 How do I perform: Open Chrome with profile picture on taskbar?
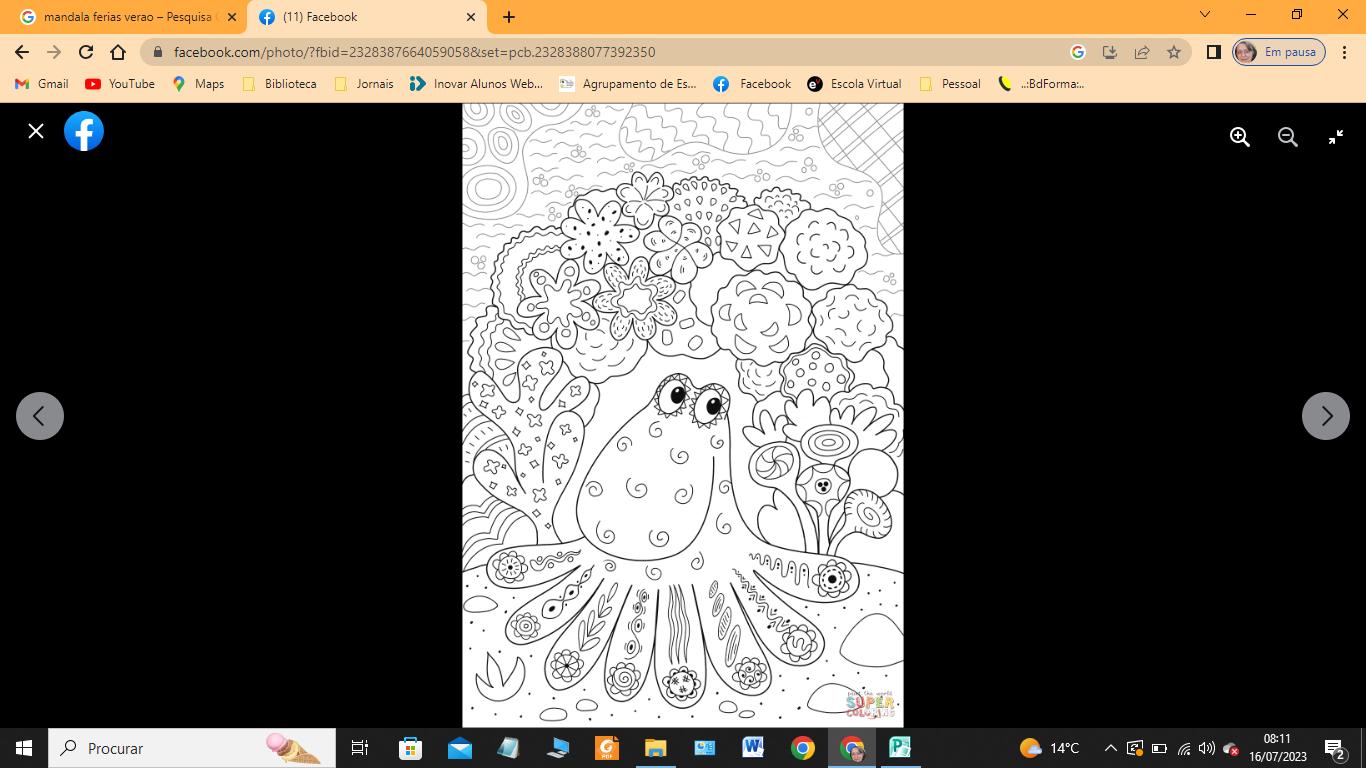tap(851, 748)
